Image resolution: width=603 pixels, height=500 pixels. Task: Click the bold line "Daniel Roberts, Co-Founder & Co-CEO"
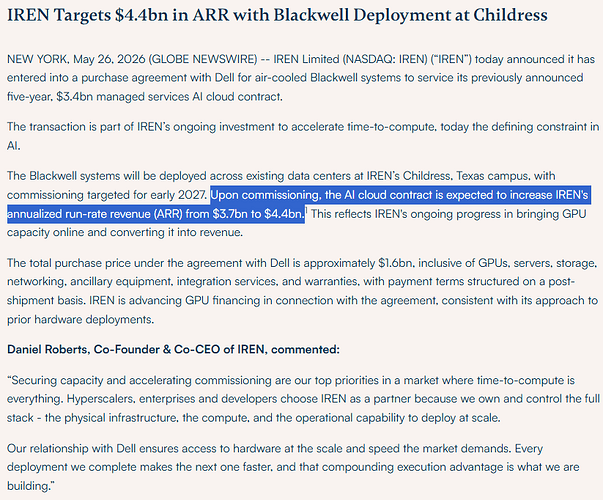[x=113, y=349]
